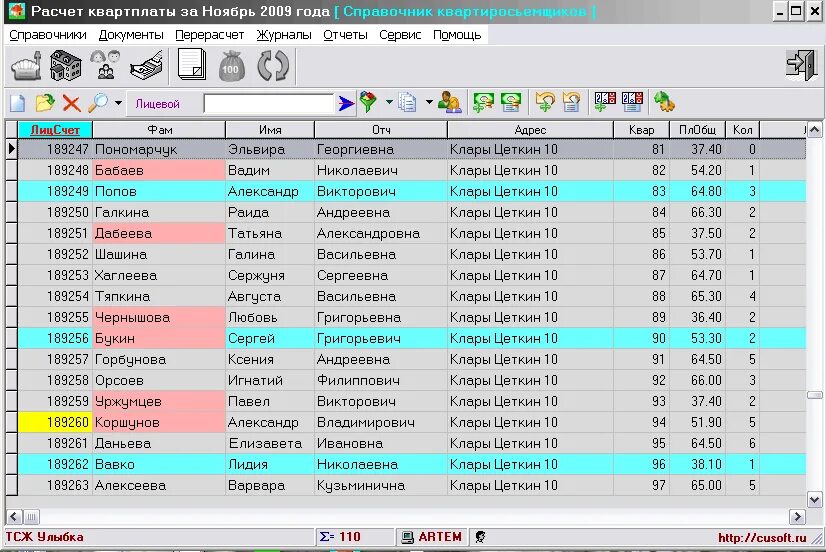This screenshot has width=826, height=552.
Task: Select the row for Попов Александр
Action: (x=412, y=191)
